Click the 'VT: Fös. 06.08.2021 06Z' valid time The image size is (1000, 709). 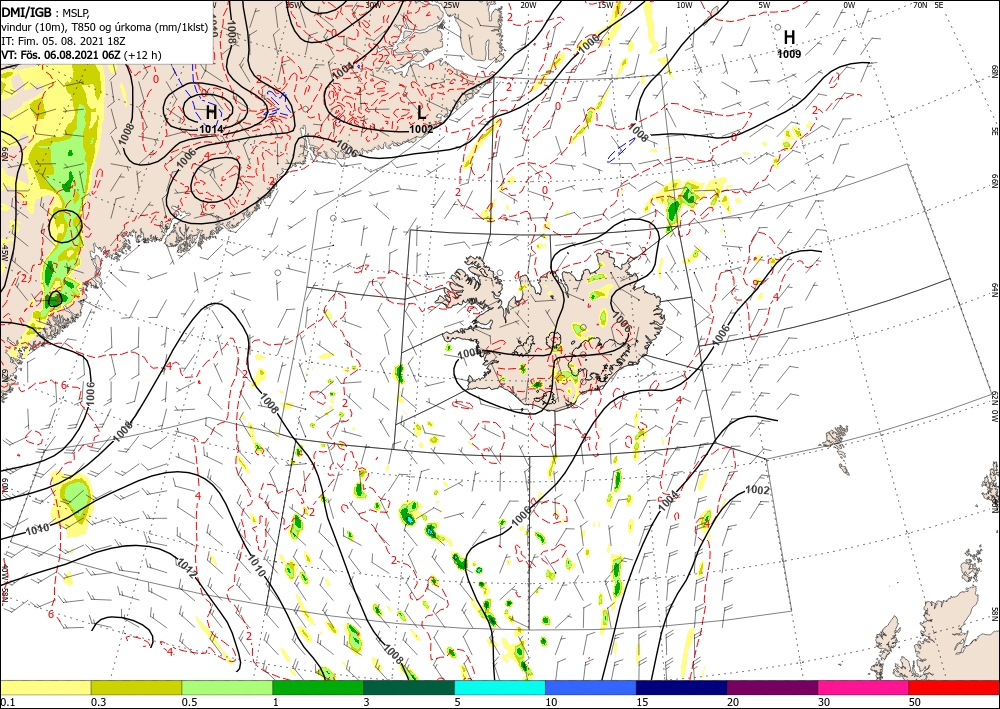[61, 55]
